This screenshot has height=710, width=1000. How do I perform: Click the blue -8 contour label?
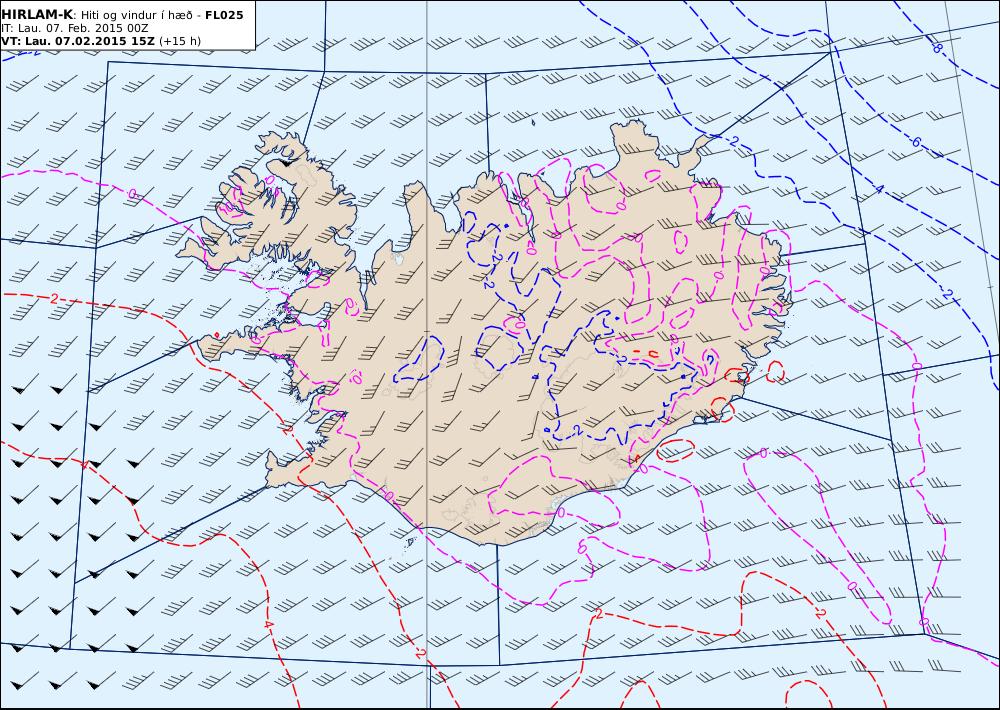pos(936,47)
